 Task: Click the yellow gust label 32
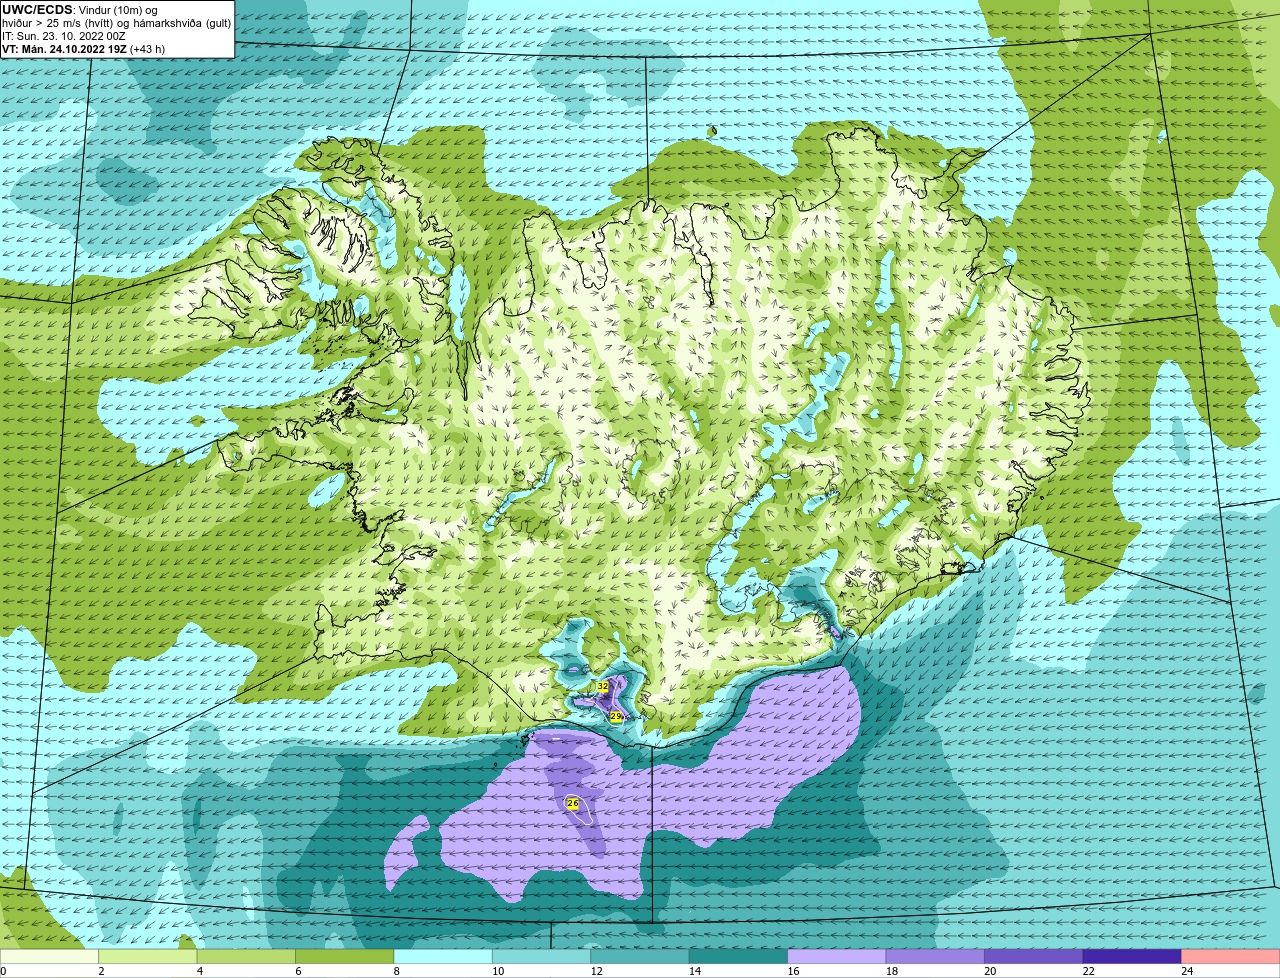tap(602, 686)
